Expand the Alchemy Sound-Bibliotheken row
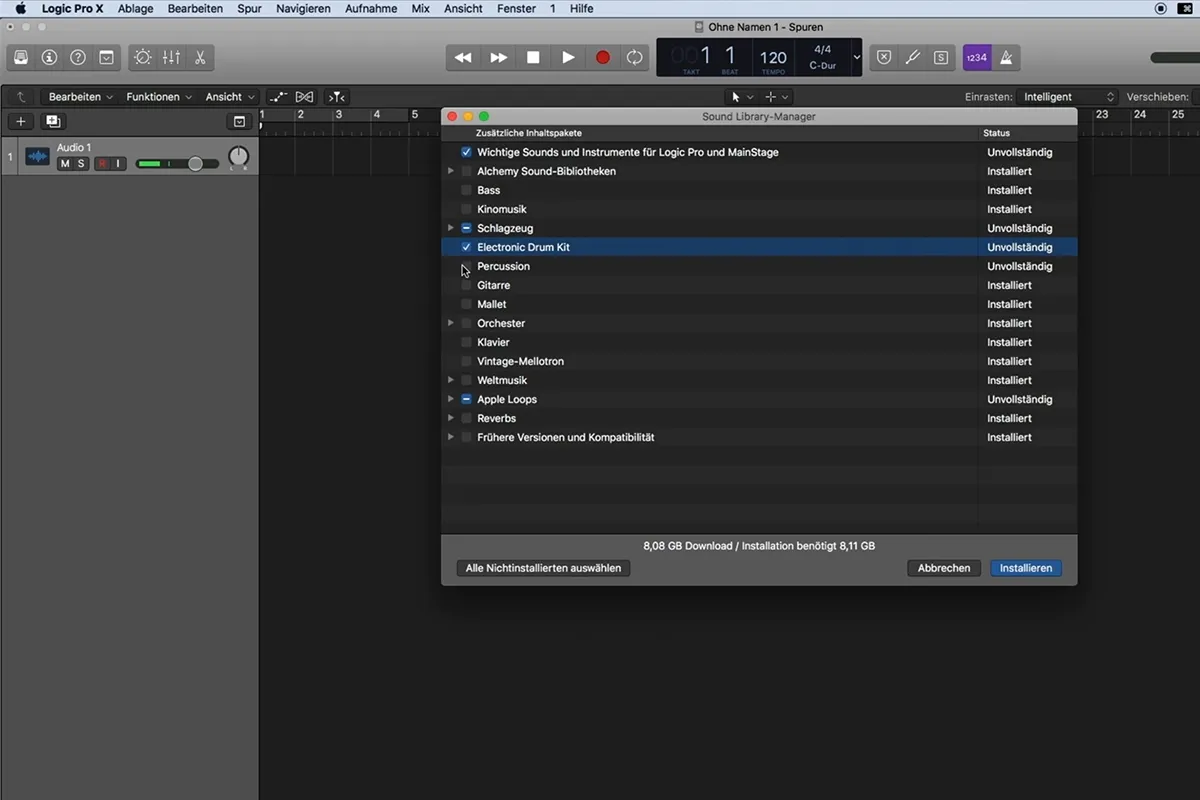This screenshot has width=1200, height=800. click(451, 171)
